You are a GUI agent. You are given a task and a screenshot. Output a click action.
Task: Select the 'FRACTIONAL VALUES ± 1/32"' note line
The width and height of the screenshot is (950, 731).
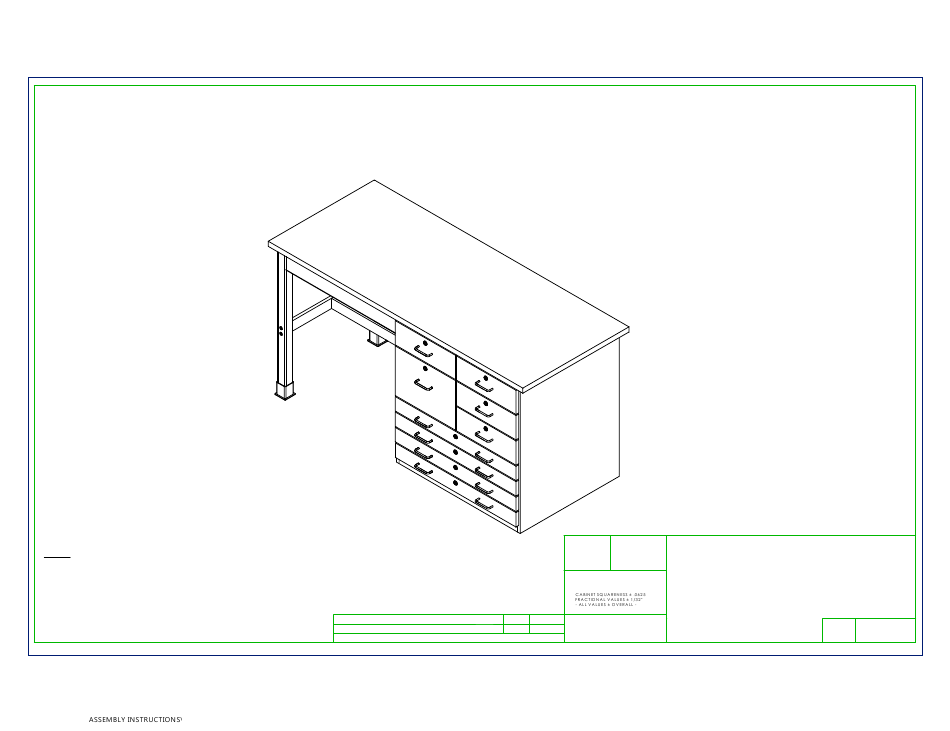coord(608,600)
